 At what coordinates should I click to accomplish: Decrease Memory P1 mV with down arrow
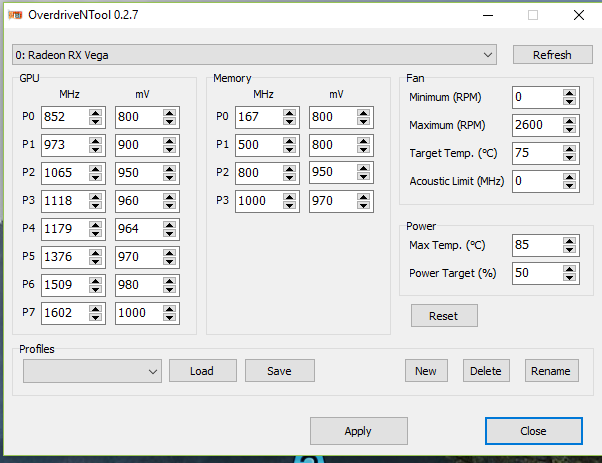click(x=363, y=149)
